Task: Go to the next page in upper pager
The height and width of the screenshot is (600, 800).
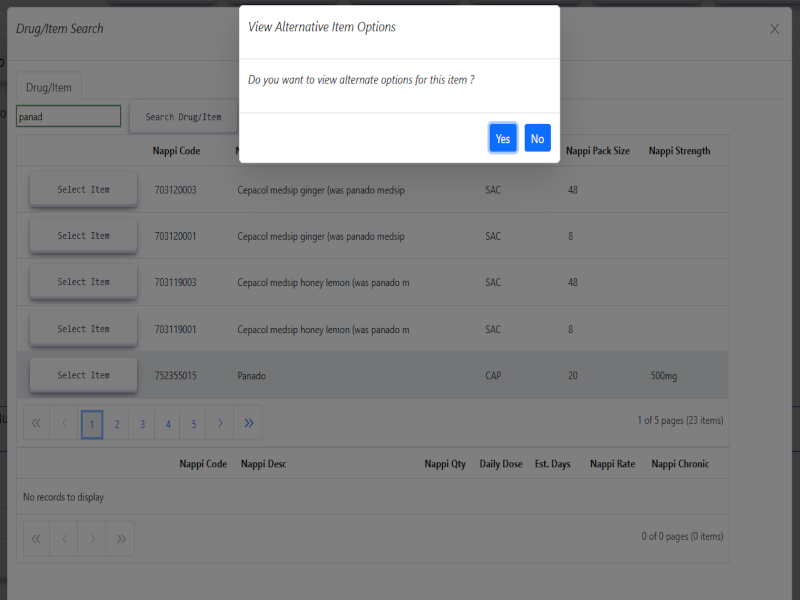Action: 220,424
